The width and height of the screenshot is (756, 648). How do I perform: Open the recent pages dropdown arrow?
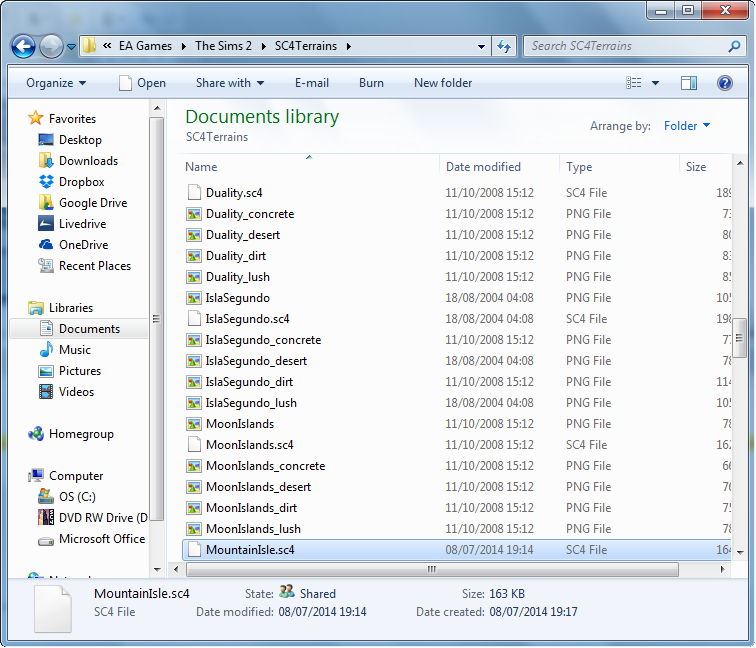tap(71, 47)
